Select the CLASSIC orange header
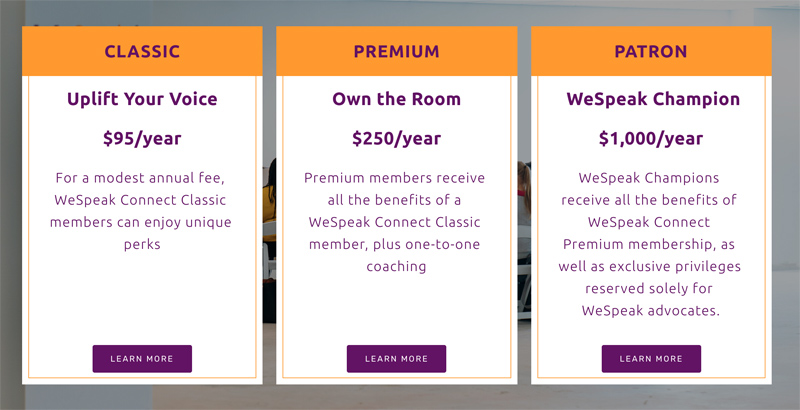Image resolution: width=800 pixels, height=410 pixels. [x=142, y=51]
